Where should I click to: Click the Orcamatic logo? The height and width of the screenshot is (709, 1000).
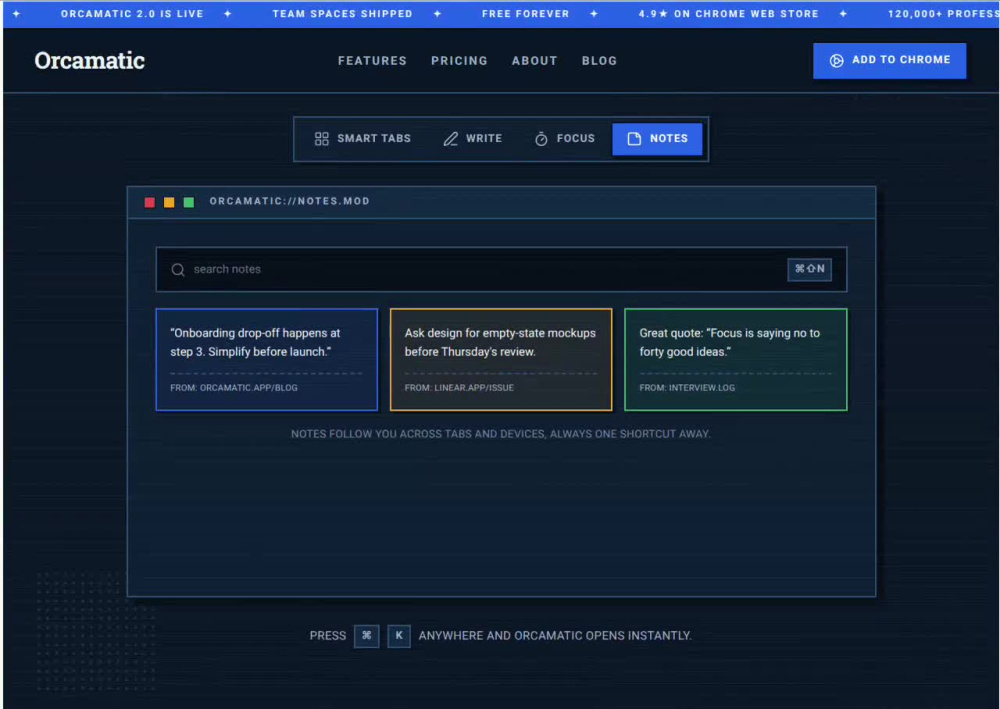[x=89, y=61]
